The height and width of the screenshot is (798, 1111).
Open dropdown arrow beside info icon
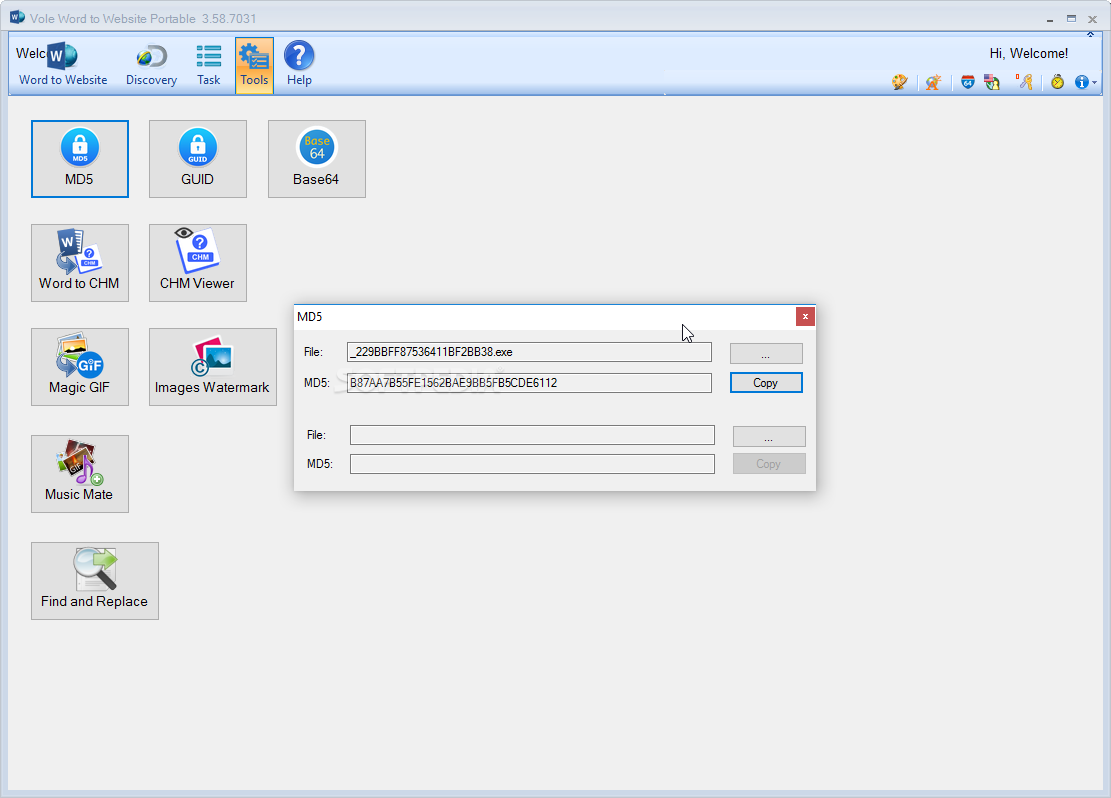[1095, 83]
